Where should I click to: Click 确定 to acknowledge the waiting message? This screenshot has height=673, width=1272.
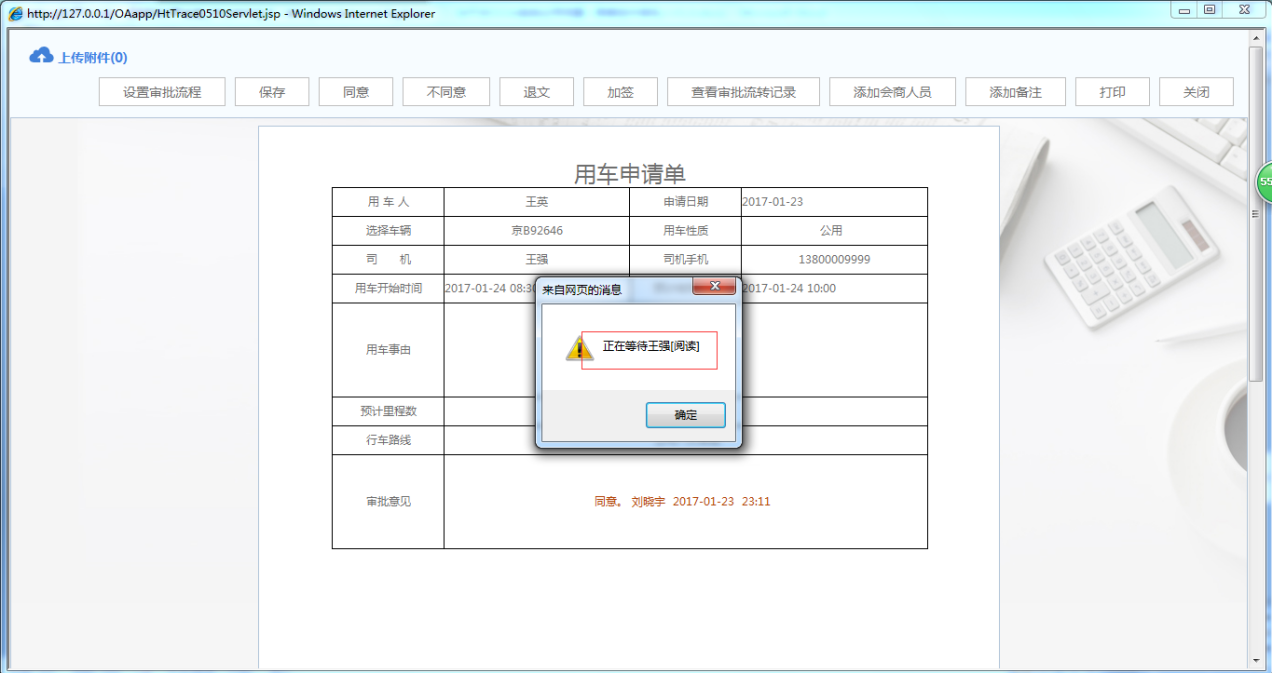coord(686,415)
